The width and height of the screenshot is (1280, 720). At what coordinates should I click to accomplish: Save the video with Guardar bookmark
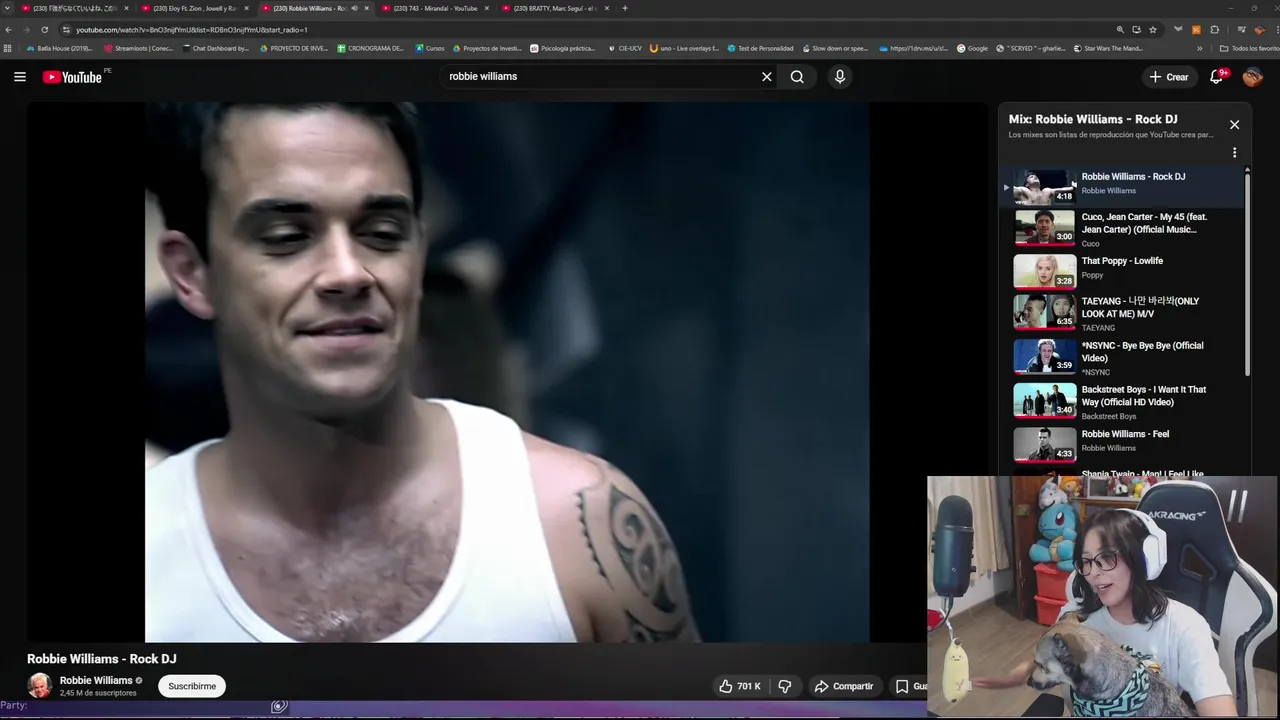pyautogui.click(x=910, y=686)
